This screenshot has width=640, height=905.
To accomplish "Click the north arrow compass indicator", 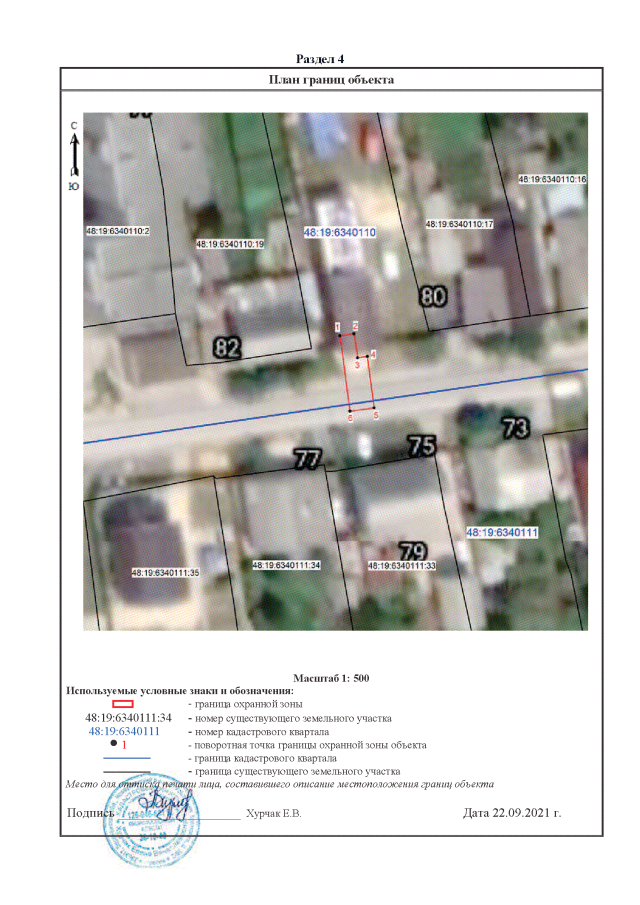I will tap(73, 155).
